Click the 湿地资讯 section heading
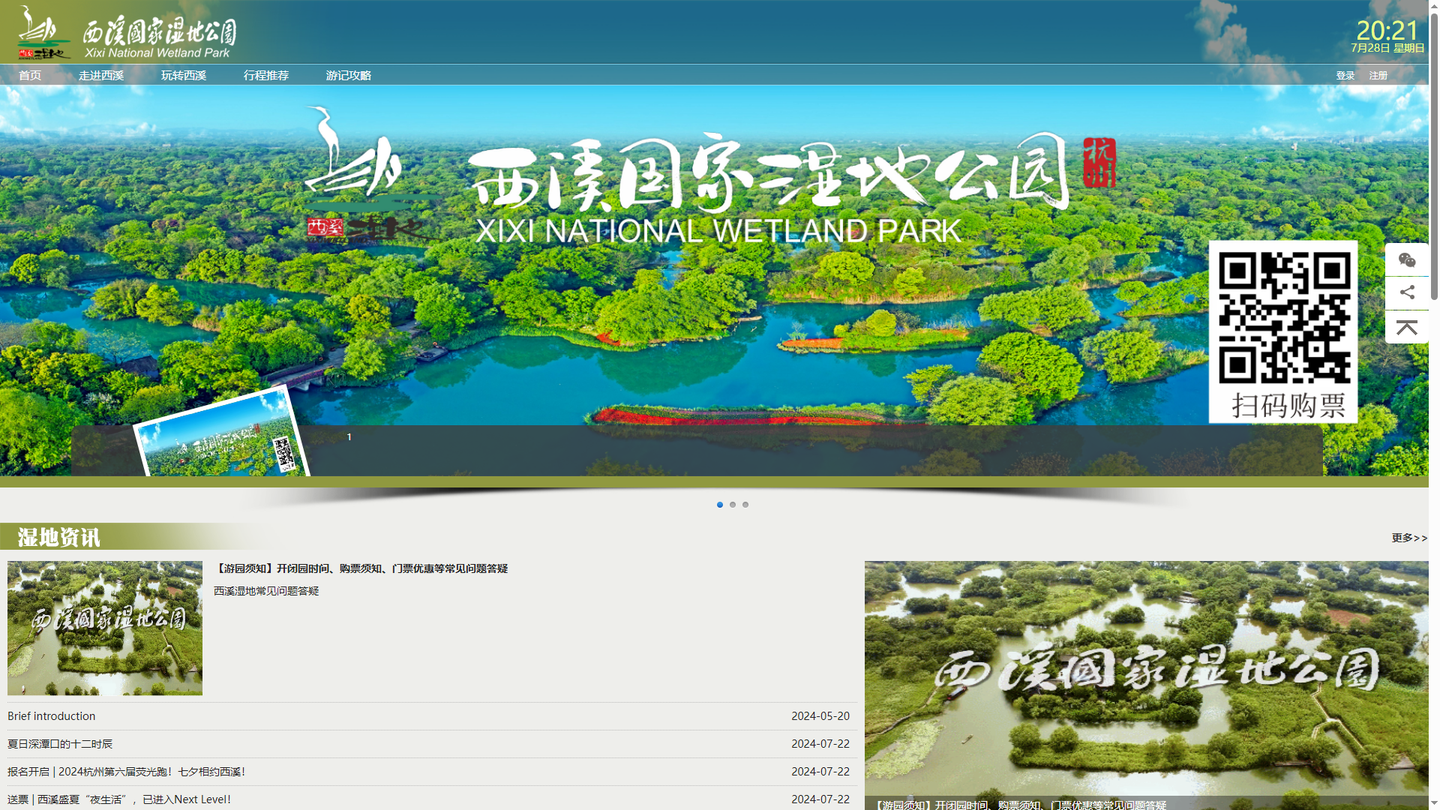This screenshot has height=810, width=1440. click(59, 538)
